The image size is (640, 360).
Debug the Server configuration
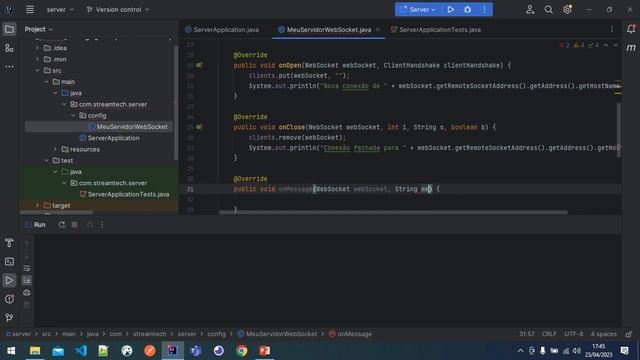pos(468,9)
